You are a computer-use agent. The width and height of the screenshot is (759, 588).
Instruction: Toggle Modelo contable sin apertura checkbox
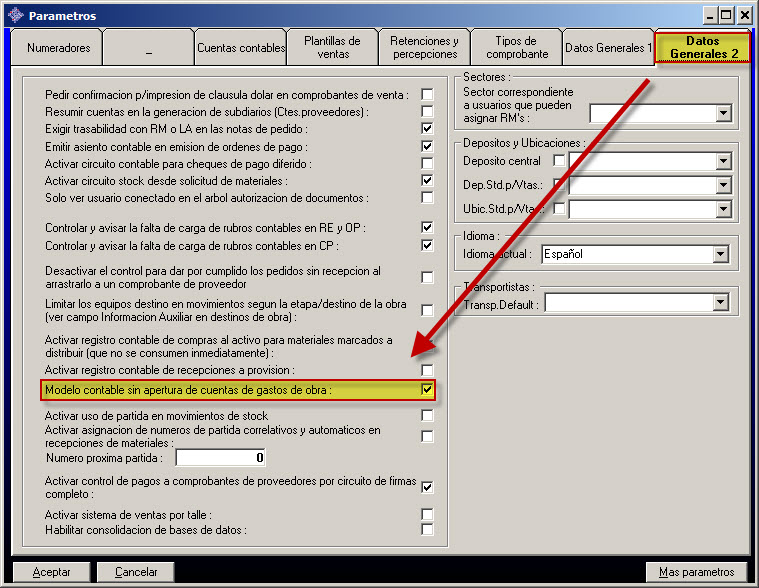(427, 390)
